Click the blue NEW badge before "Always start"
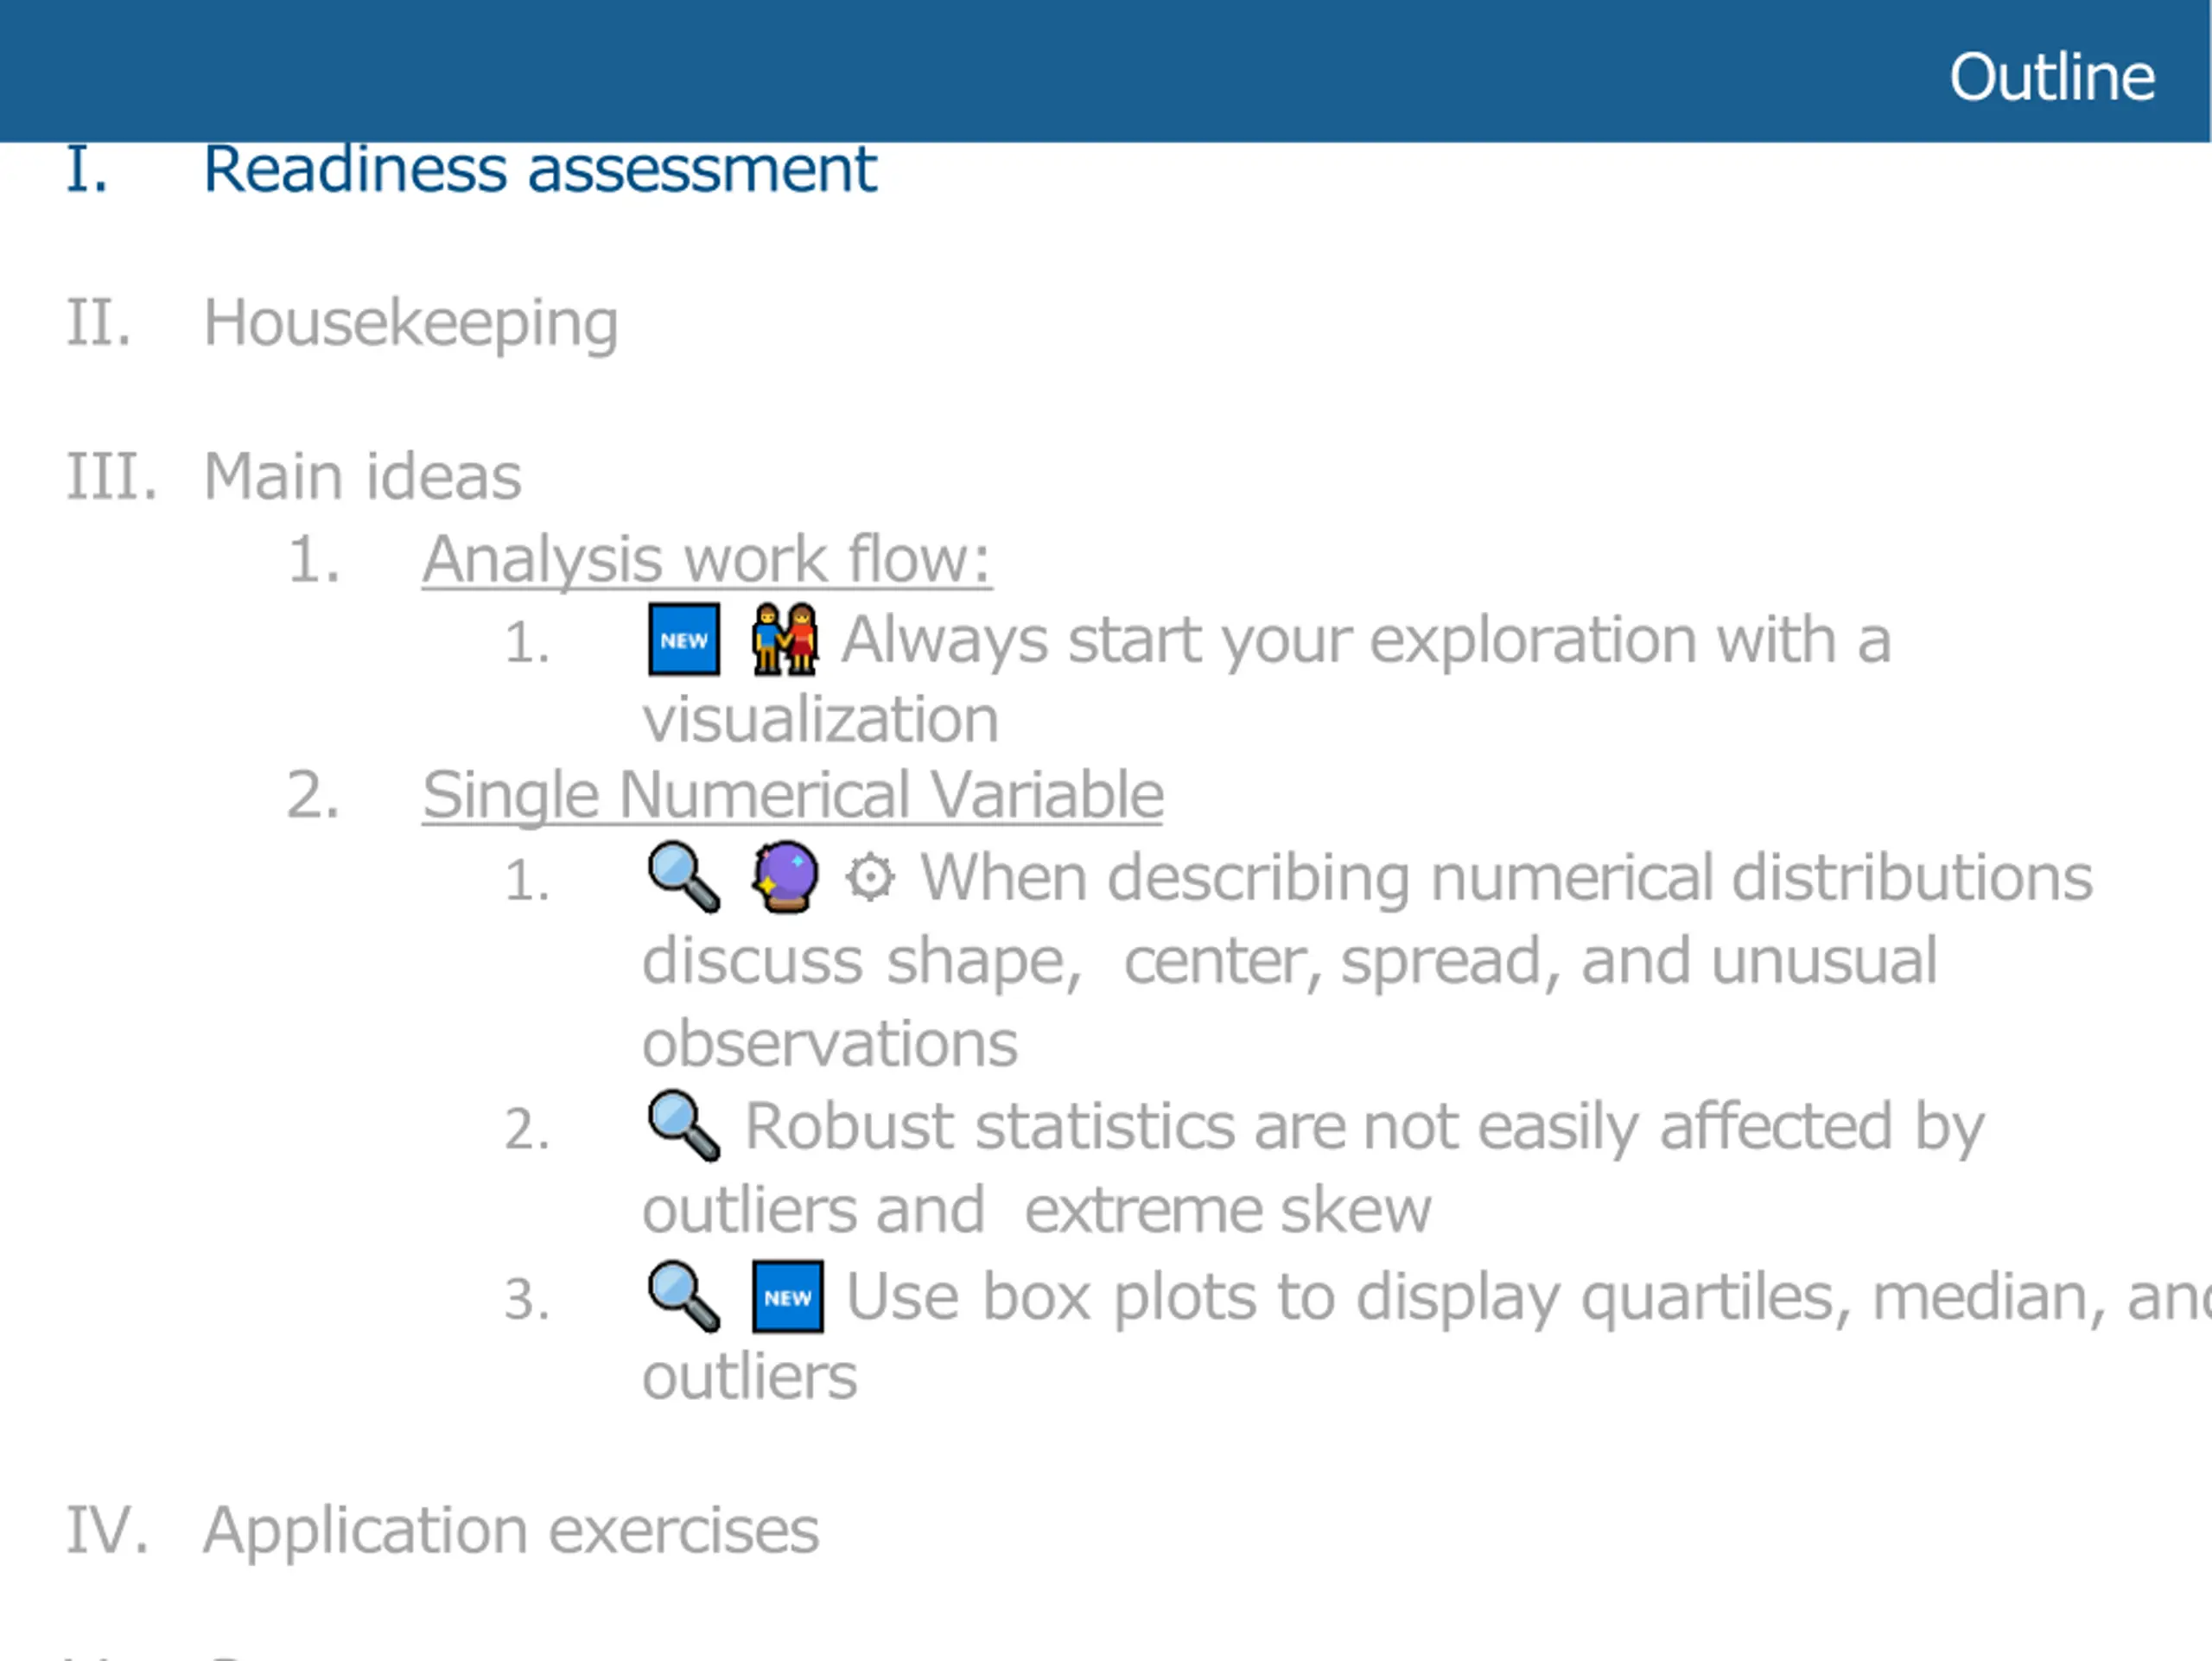Viewport: 2212px width, 1661px height. [684, 640]
